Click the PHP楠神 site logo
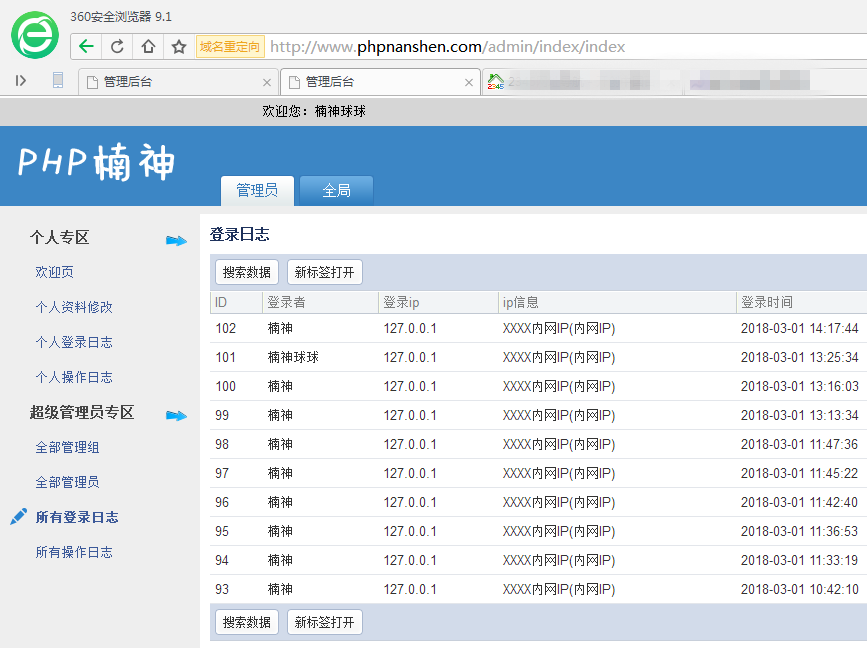The width and height of the screenshot is (867, 648). point(96,162)
